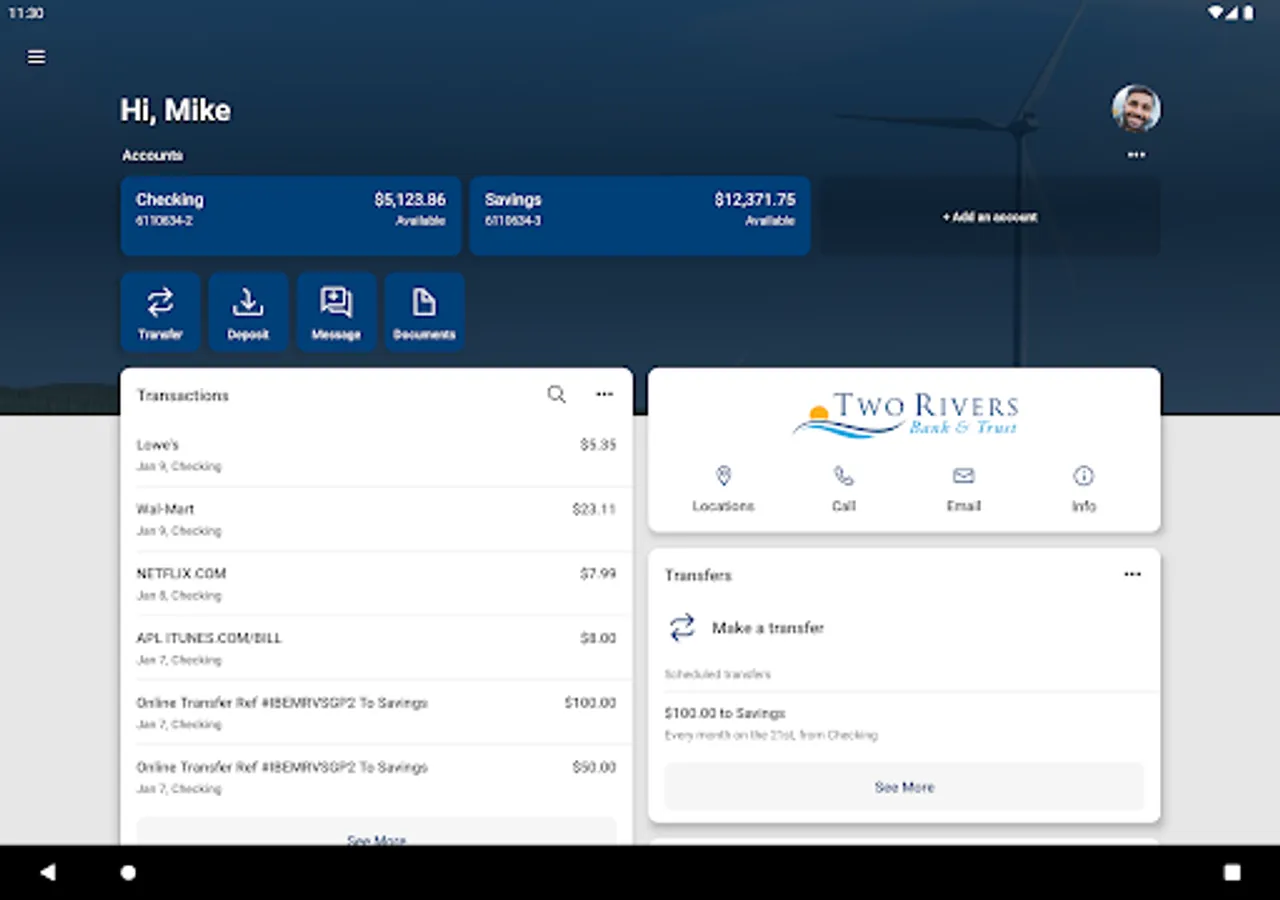Viewport: 1280px width, 900px height.
Task: Tap the Two Rivers Bank & Trust logo
Action: tap(905, 416)
